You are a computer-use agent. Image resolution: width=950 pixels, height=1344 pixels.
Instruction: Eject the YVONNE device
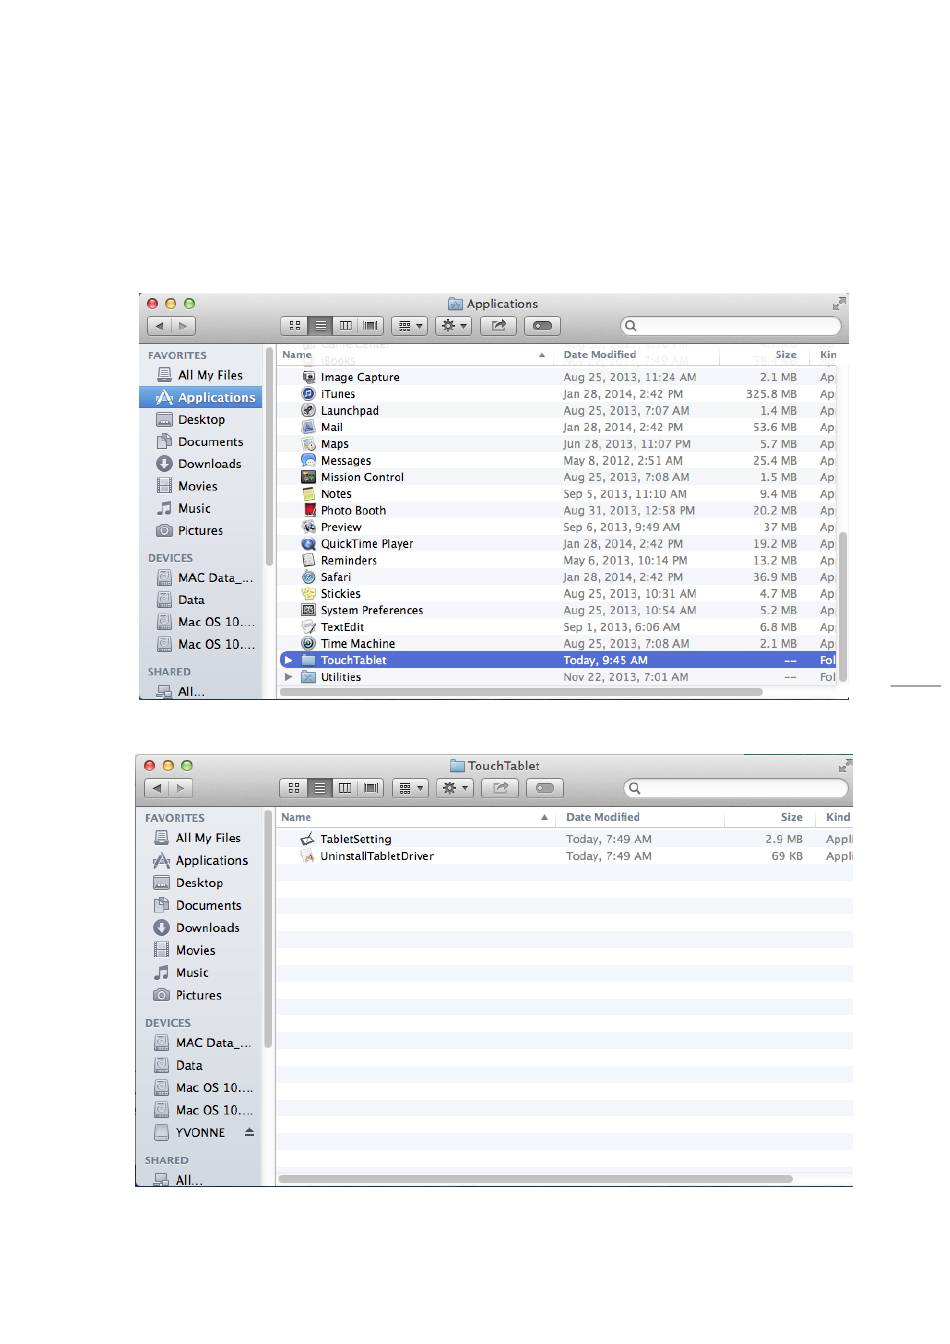(249, 1133)
